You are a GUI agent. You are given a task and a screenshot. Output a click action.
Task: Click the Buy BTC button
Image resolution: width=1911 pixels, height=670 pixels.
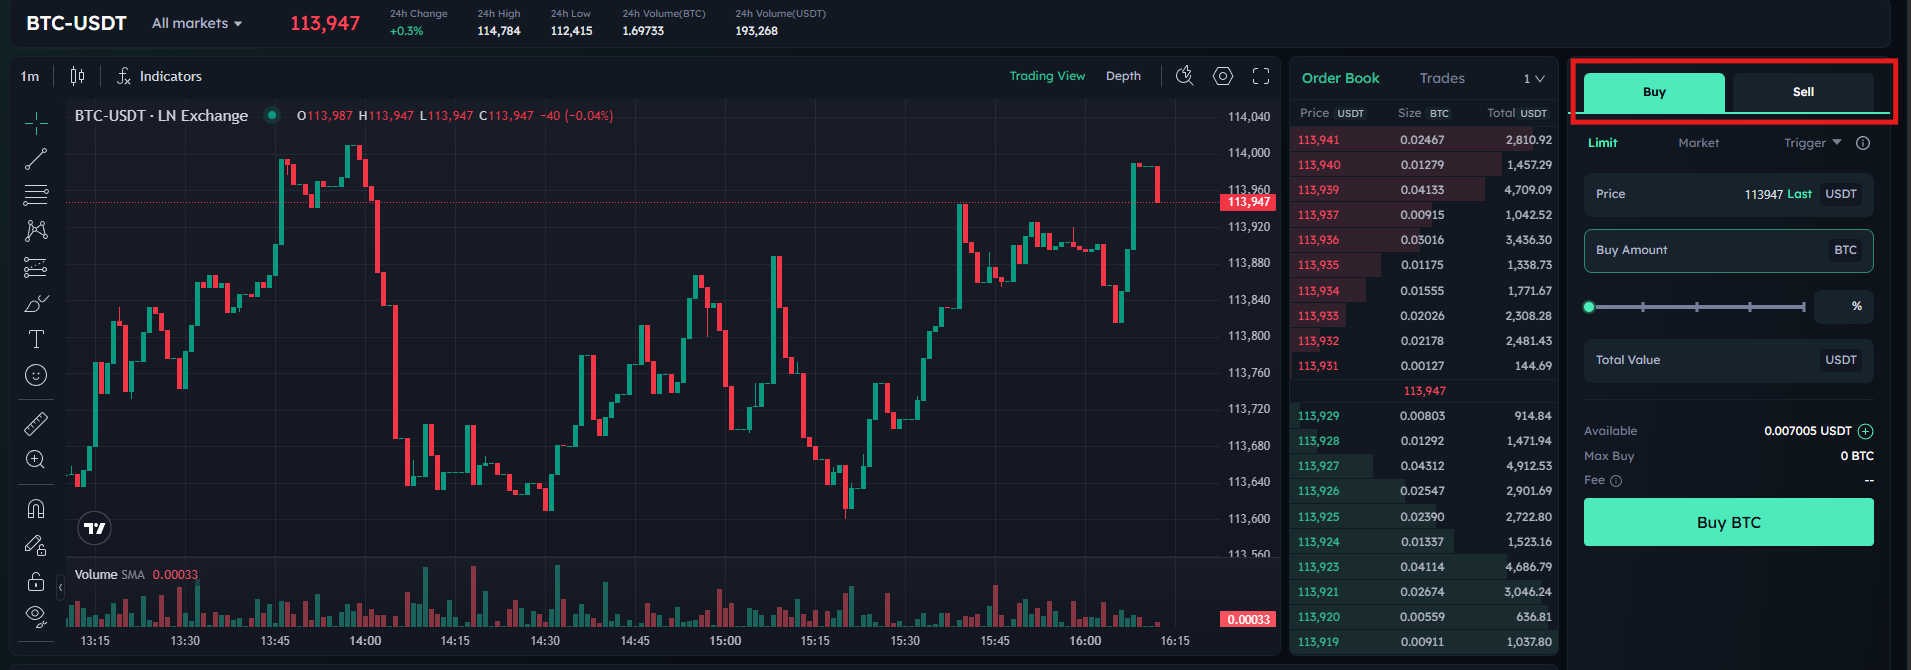coord(1728,522)
